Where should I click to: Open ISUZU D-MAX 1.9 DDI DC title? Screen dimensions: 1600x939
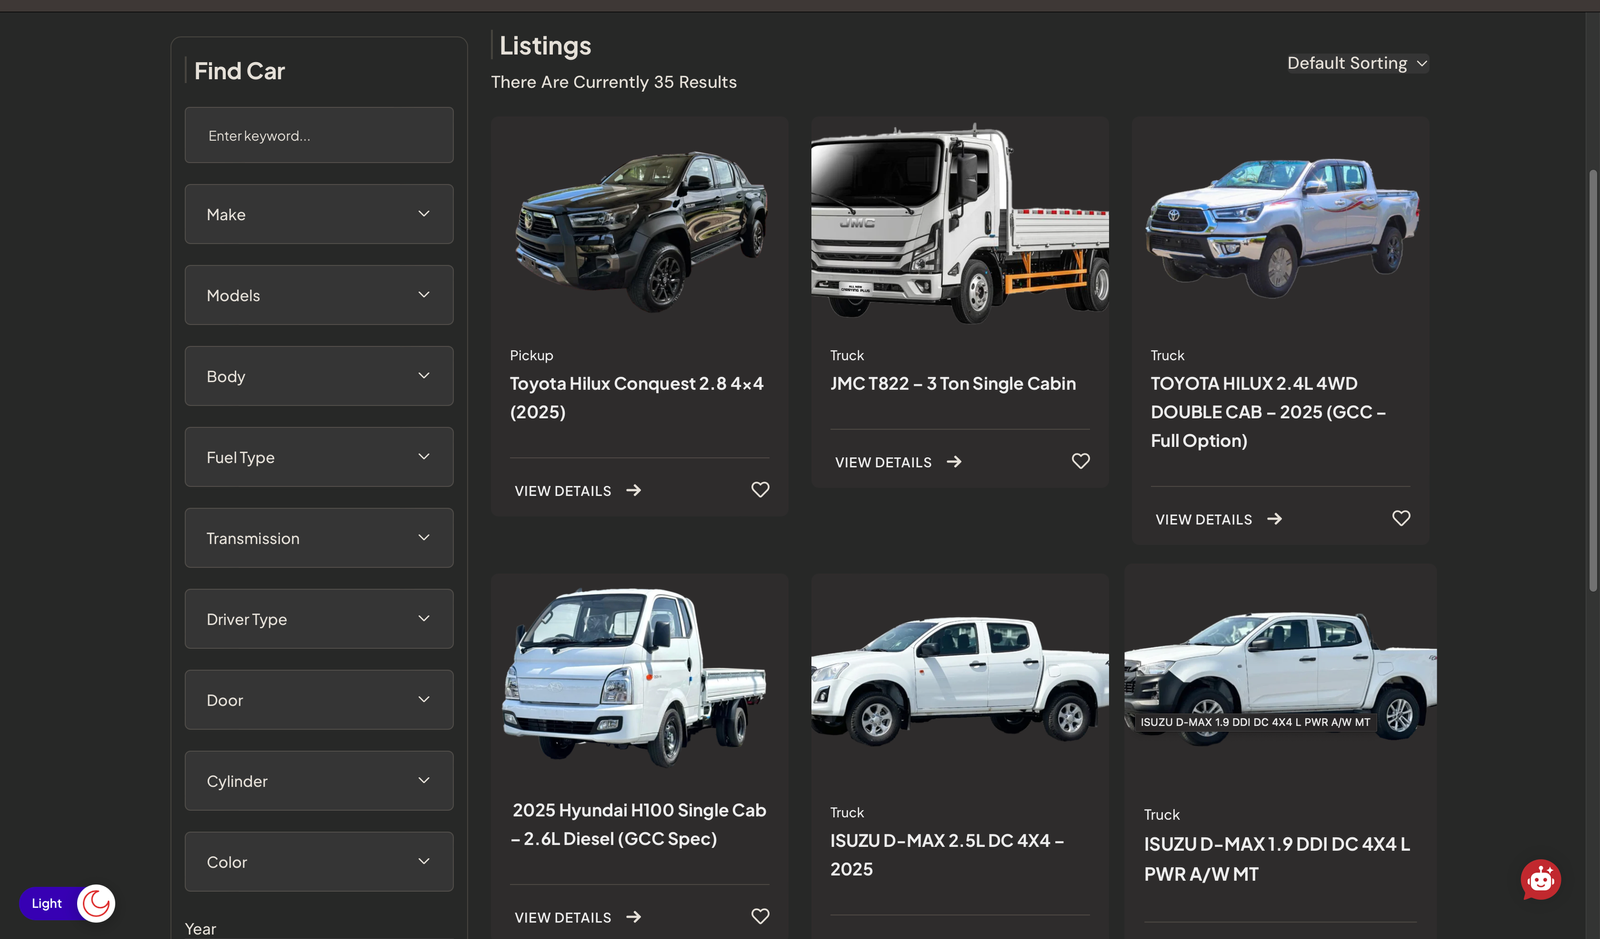click(1277, 859)
